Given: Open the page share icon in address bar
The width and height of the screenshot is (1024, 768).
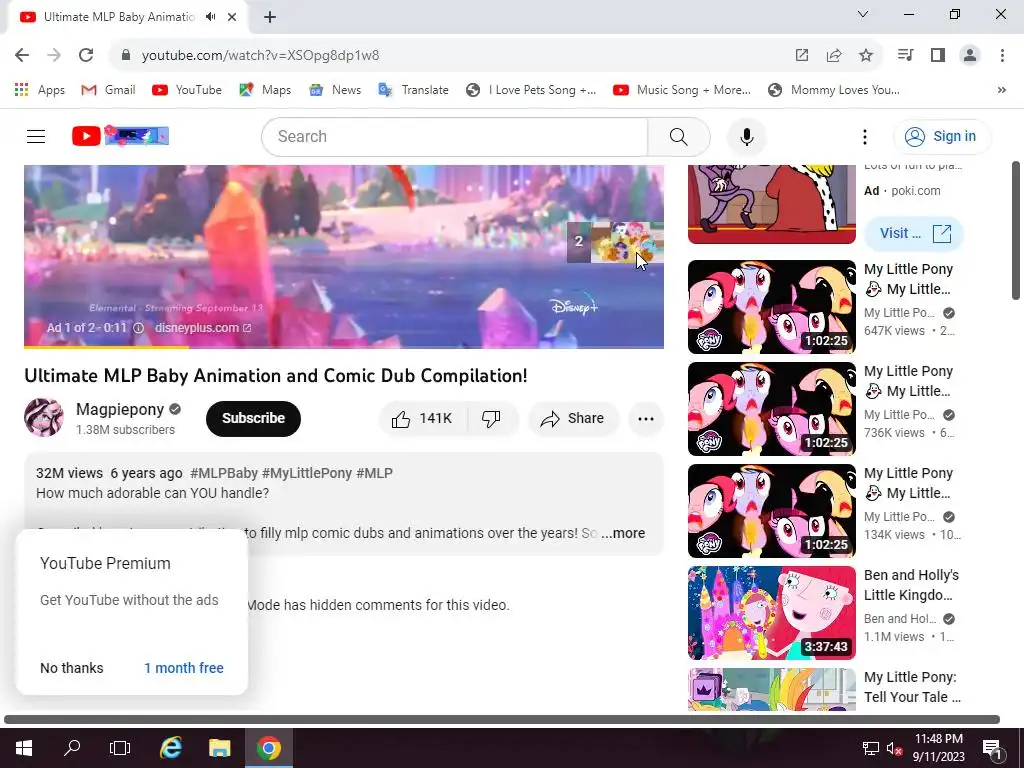Looking at the screenshot, I should pos(834,56).
